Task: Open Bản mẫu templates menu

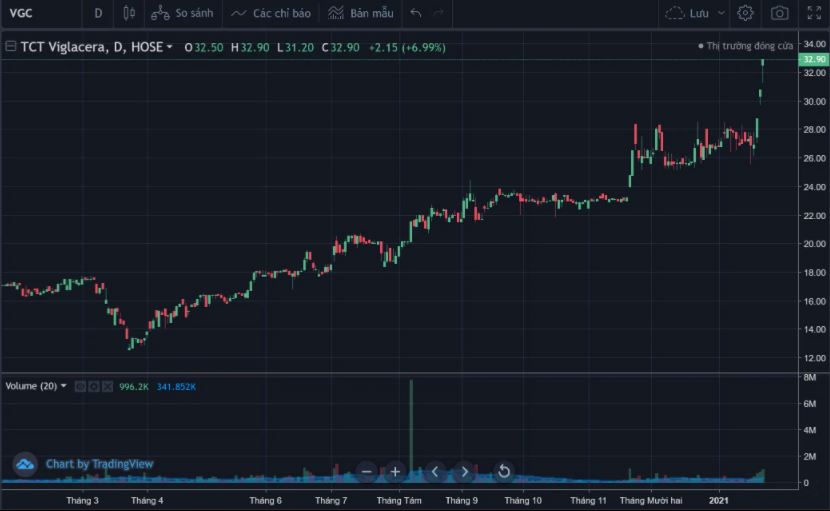Action: pos(361,13)
